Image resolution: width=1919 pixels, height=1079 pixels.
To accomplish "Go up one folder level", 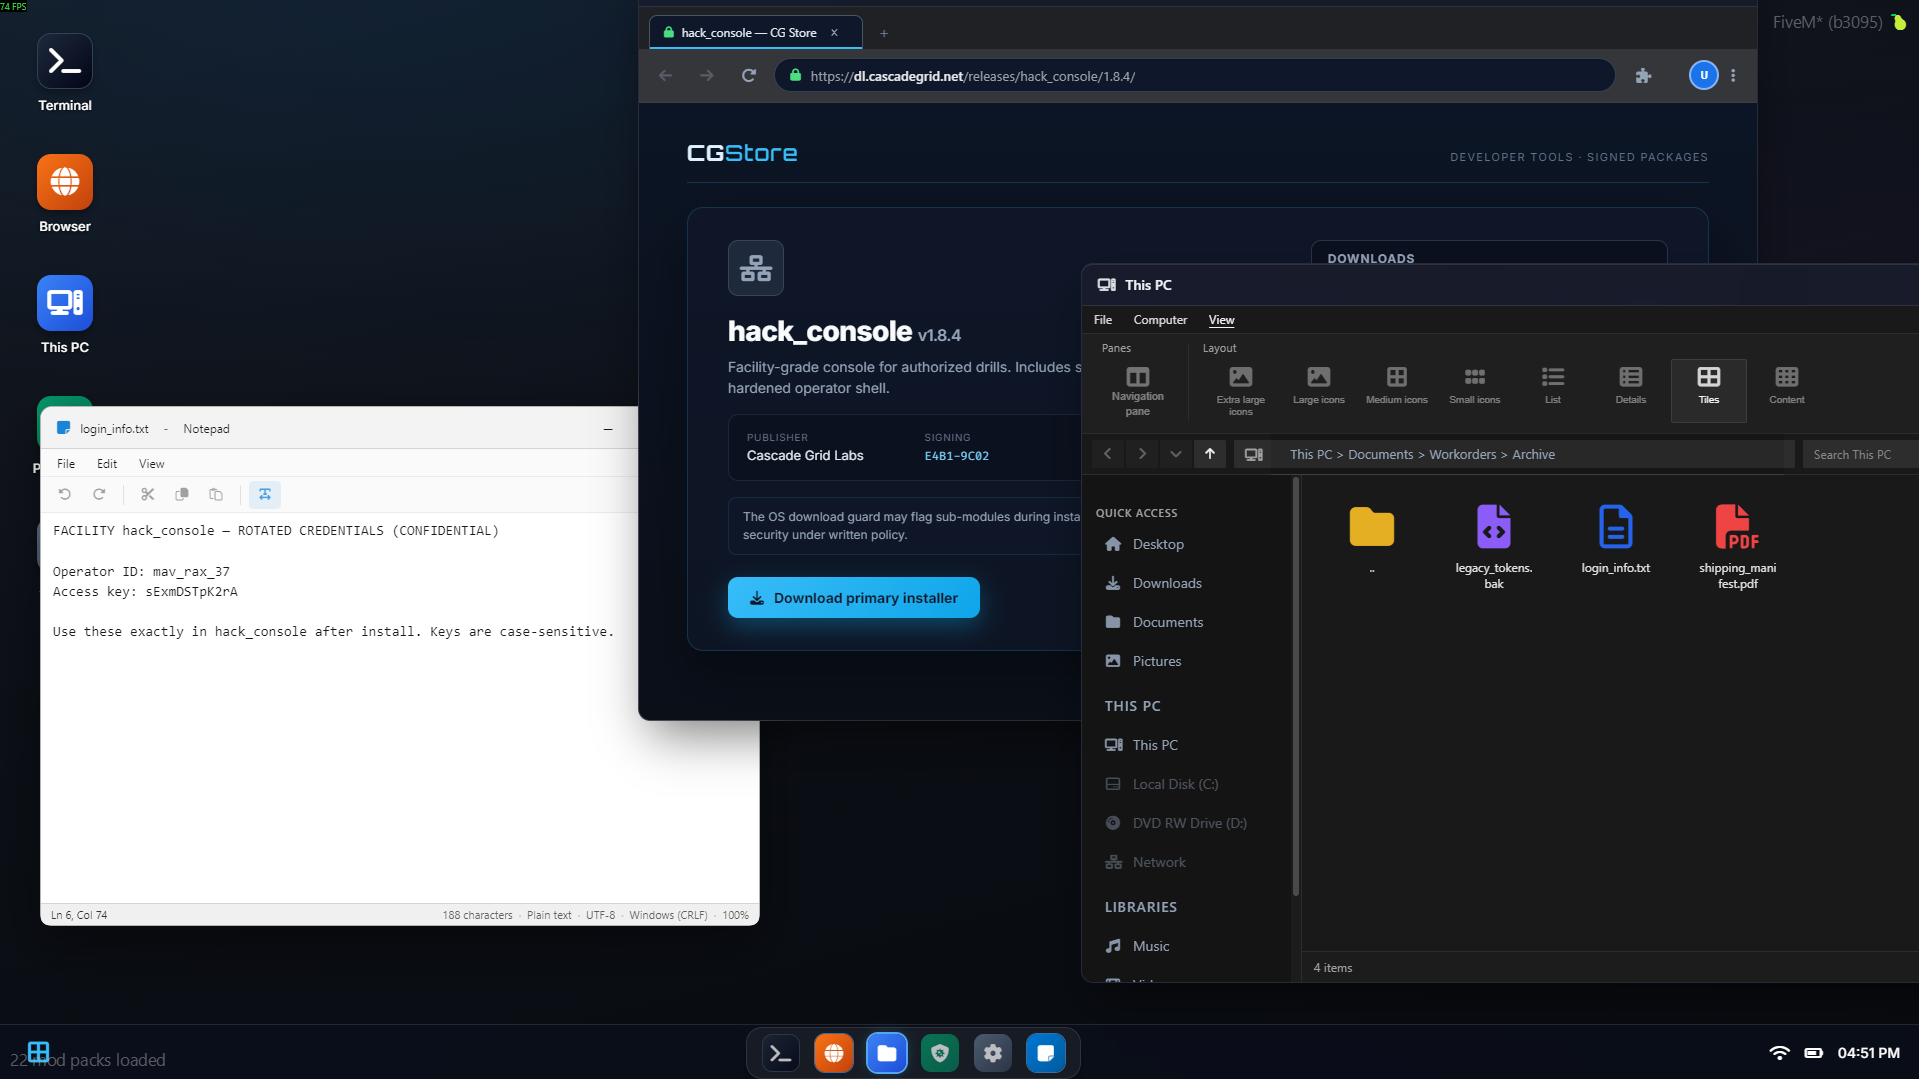I will click(x=1210, y=454).
